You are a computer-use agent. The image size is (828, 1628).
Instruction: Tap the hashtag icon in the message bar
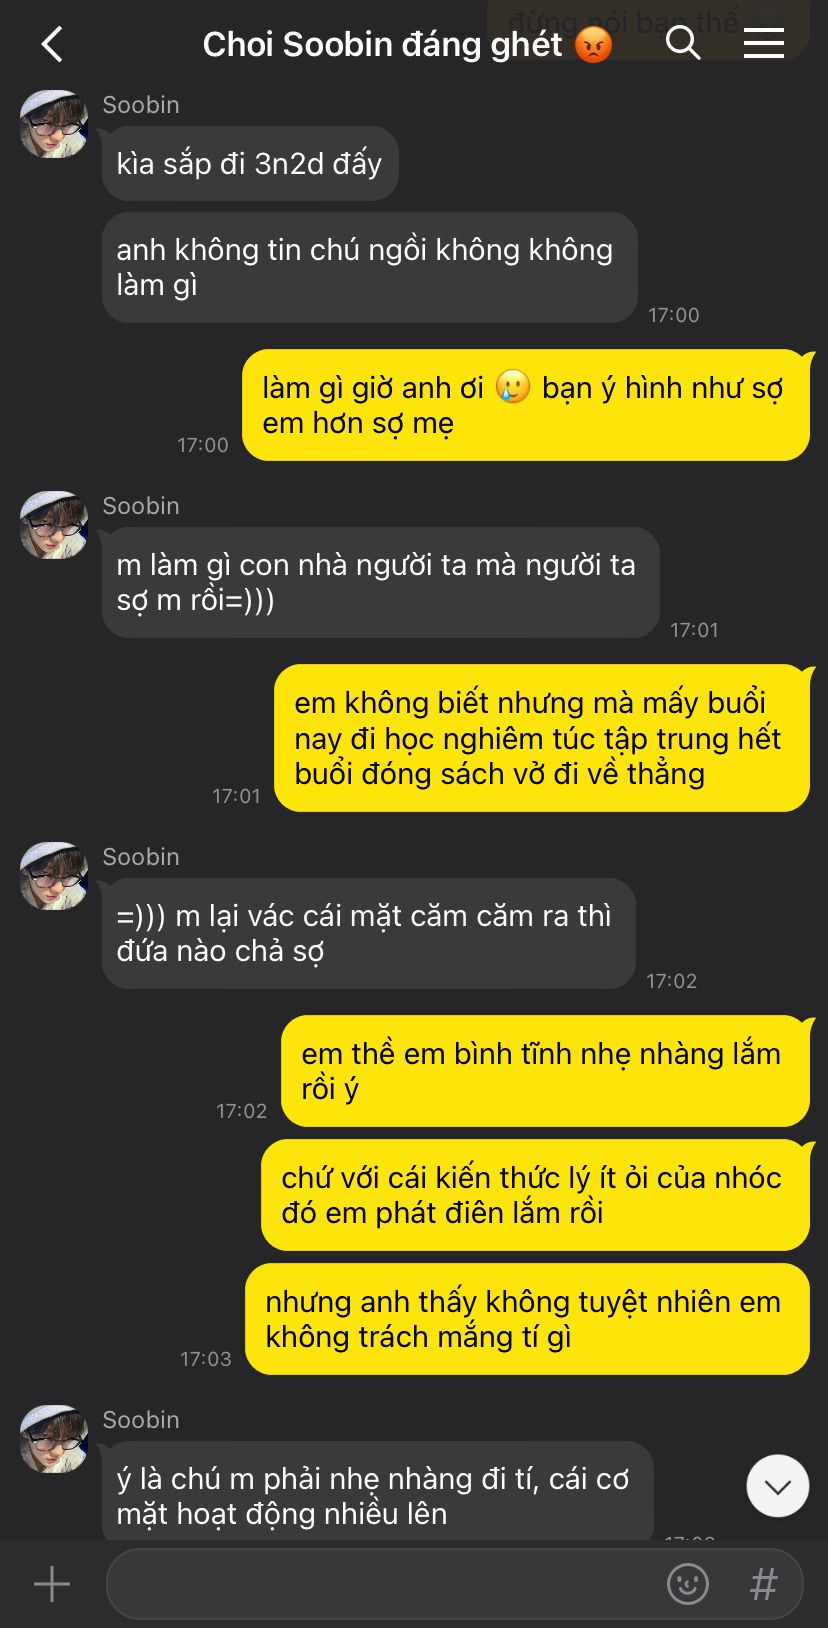(x=764, y=1584)
